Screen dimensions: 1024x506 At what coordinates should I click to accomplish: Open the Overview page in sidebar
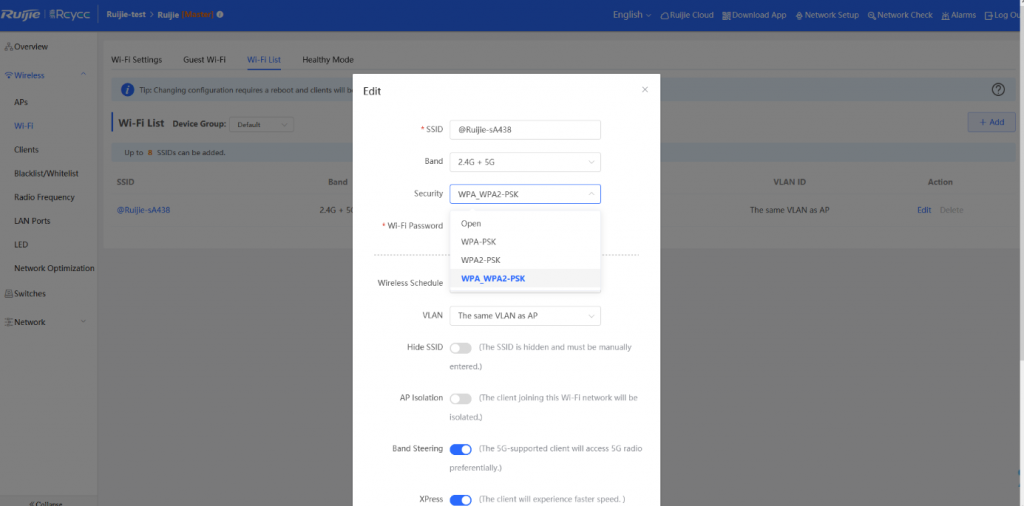click(x=30, y=47)
